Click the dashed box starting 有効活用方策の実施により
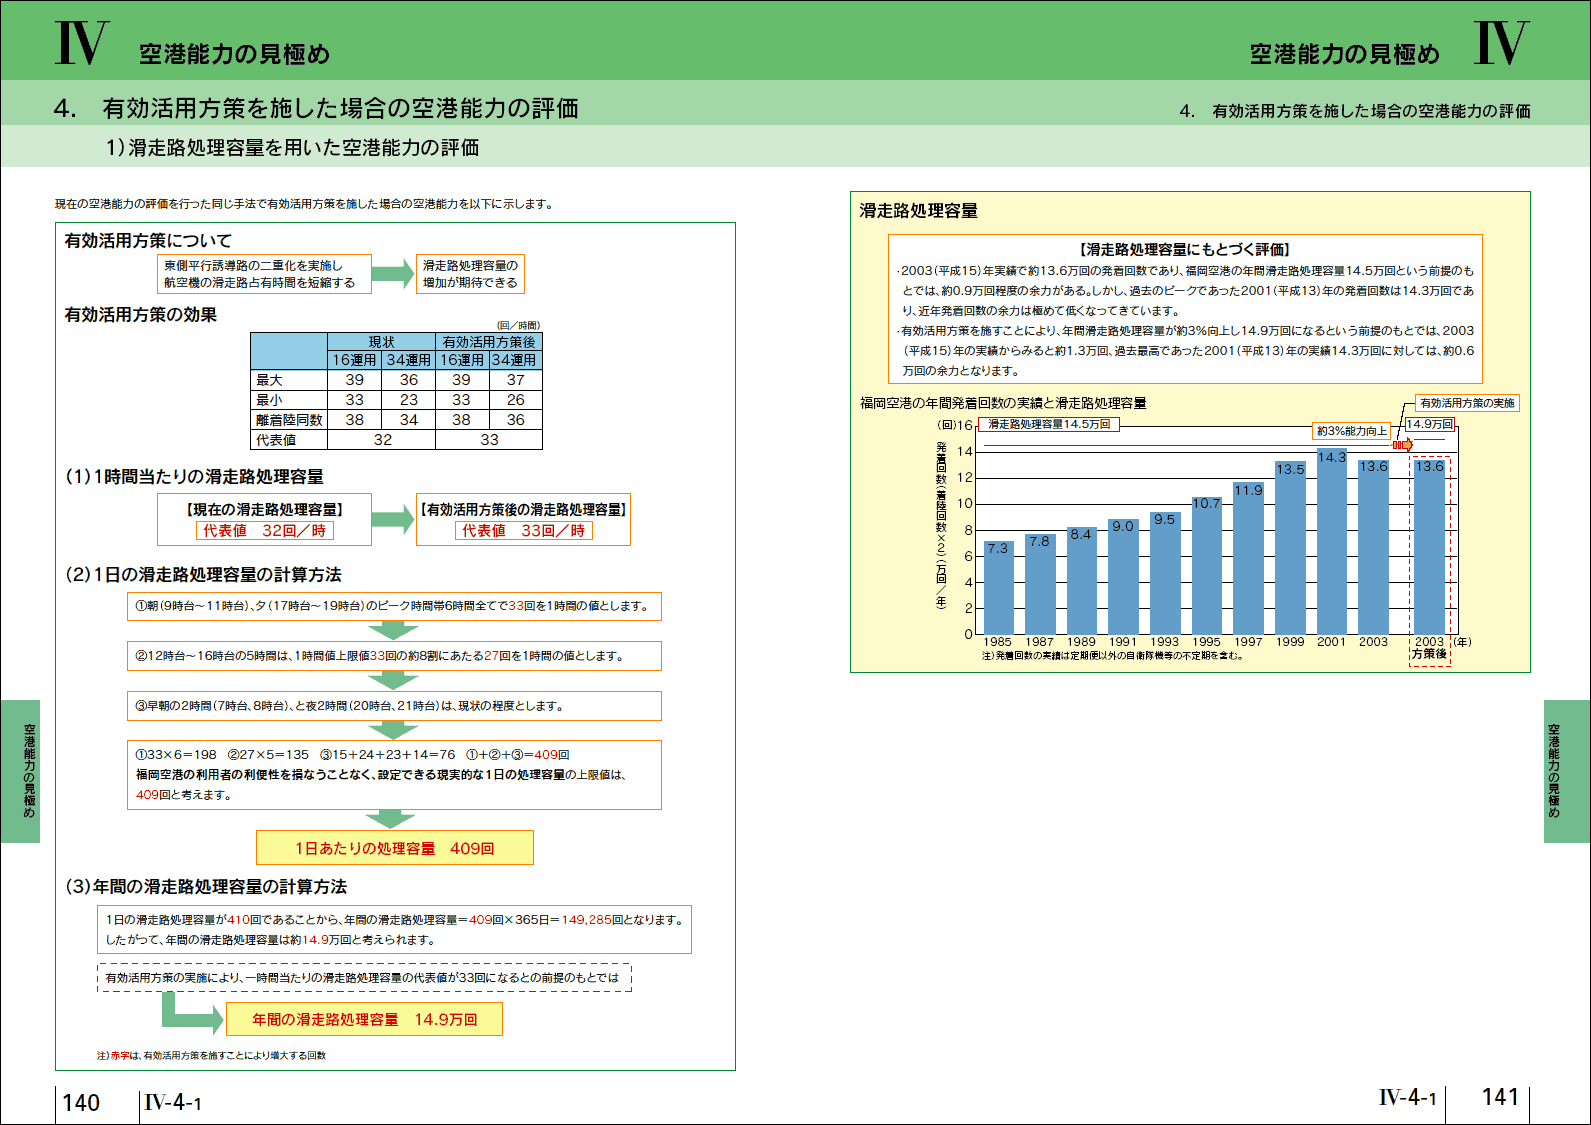Image resolution: width=1591 pixels, height=1125 pixels. (x=364, y=978)
